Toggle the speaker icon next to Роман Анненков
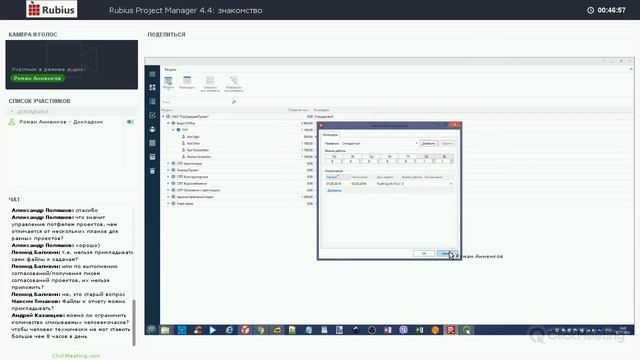 (x=130, y=122)
